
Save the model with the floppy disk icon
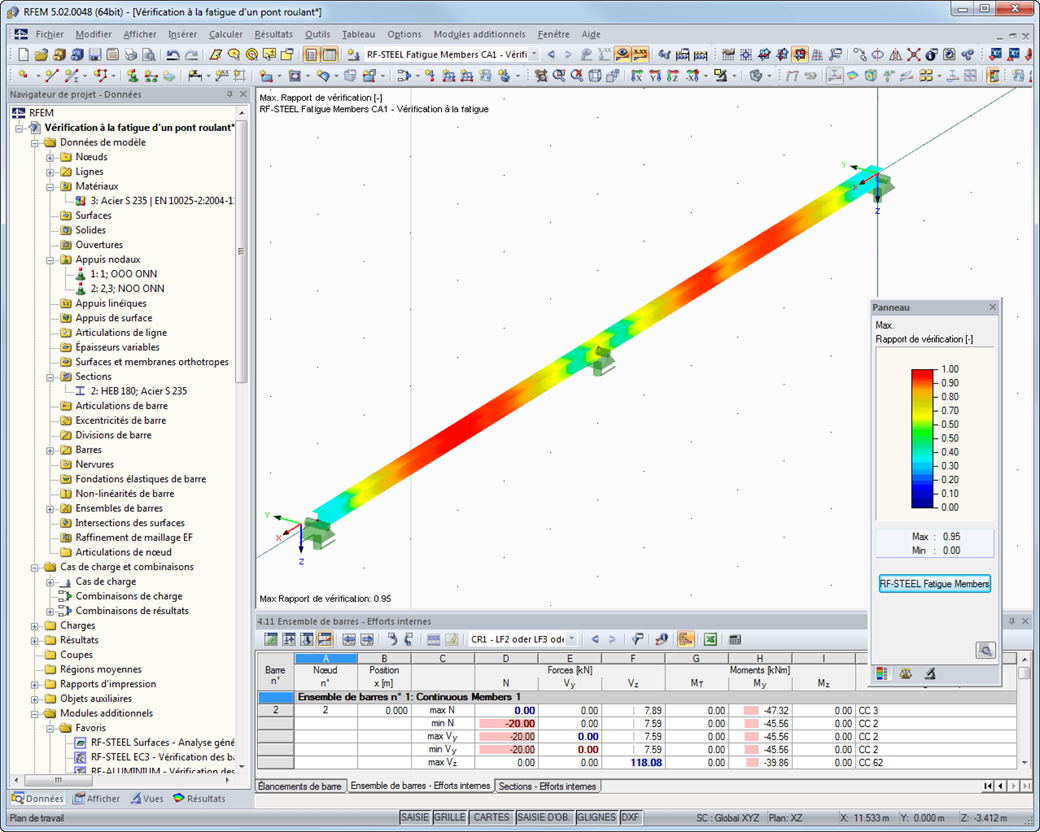coord(95,54)
